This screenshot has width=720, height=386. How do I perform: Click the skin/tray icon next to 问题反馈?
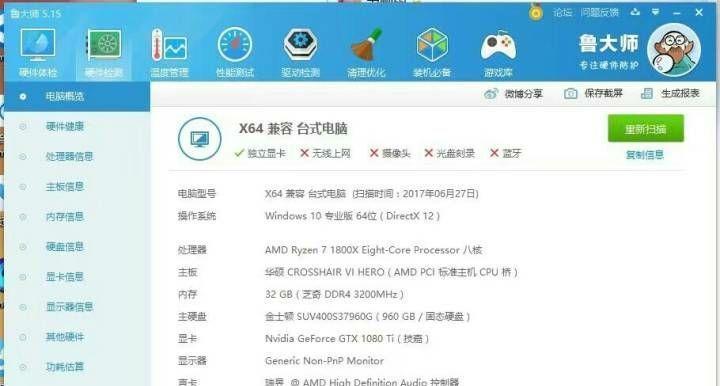click(x=635, y=12)
